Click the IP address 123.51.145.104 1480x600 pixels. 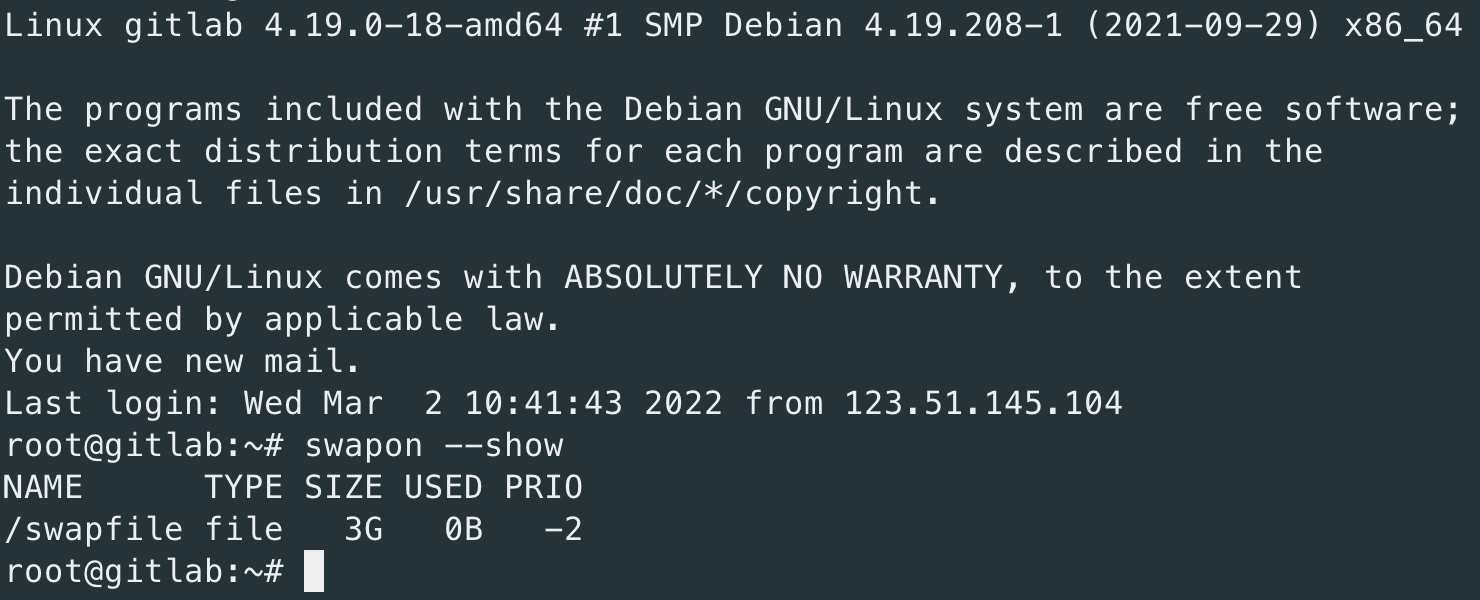[x=984, y=403]
